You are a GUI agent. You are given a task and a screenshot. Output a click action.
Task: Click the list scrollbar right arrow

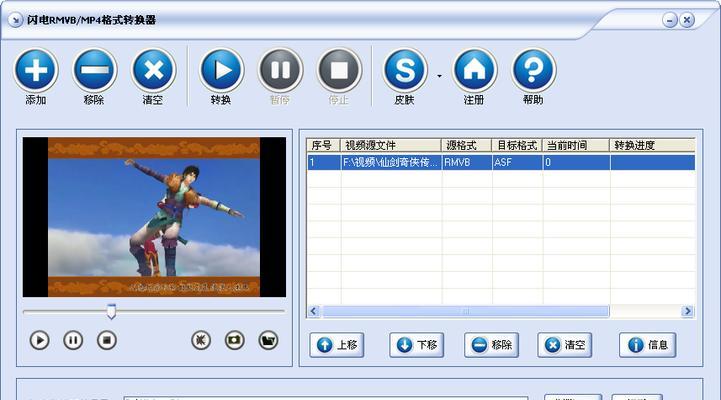pyautogui.click(x=687, y=311)
